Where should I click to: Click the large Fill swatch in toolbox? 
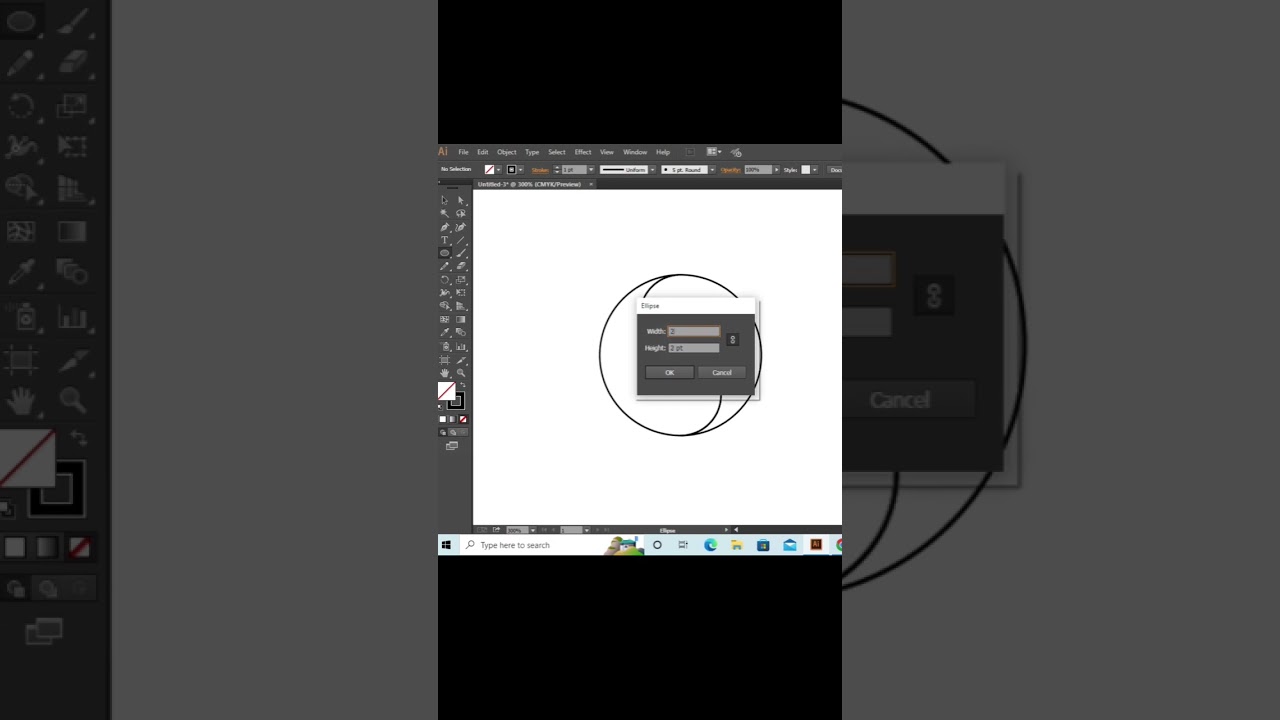pos(447,392)
